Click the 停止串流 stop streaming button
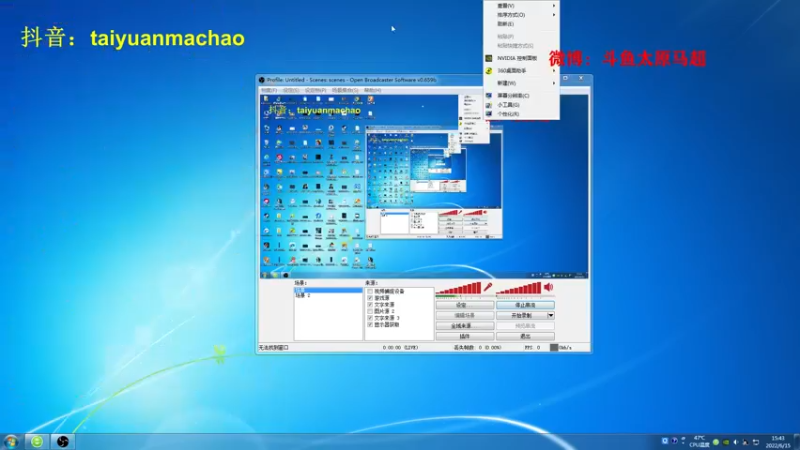The width and height of the screenshot is (800, 450). coord(525,305)
